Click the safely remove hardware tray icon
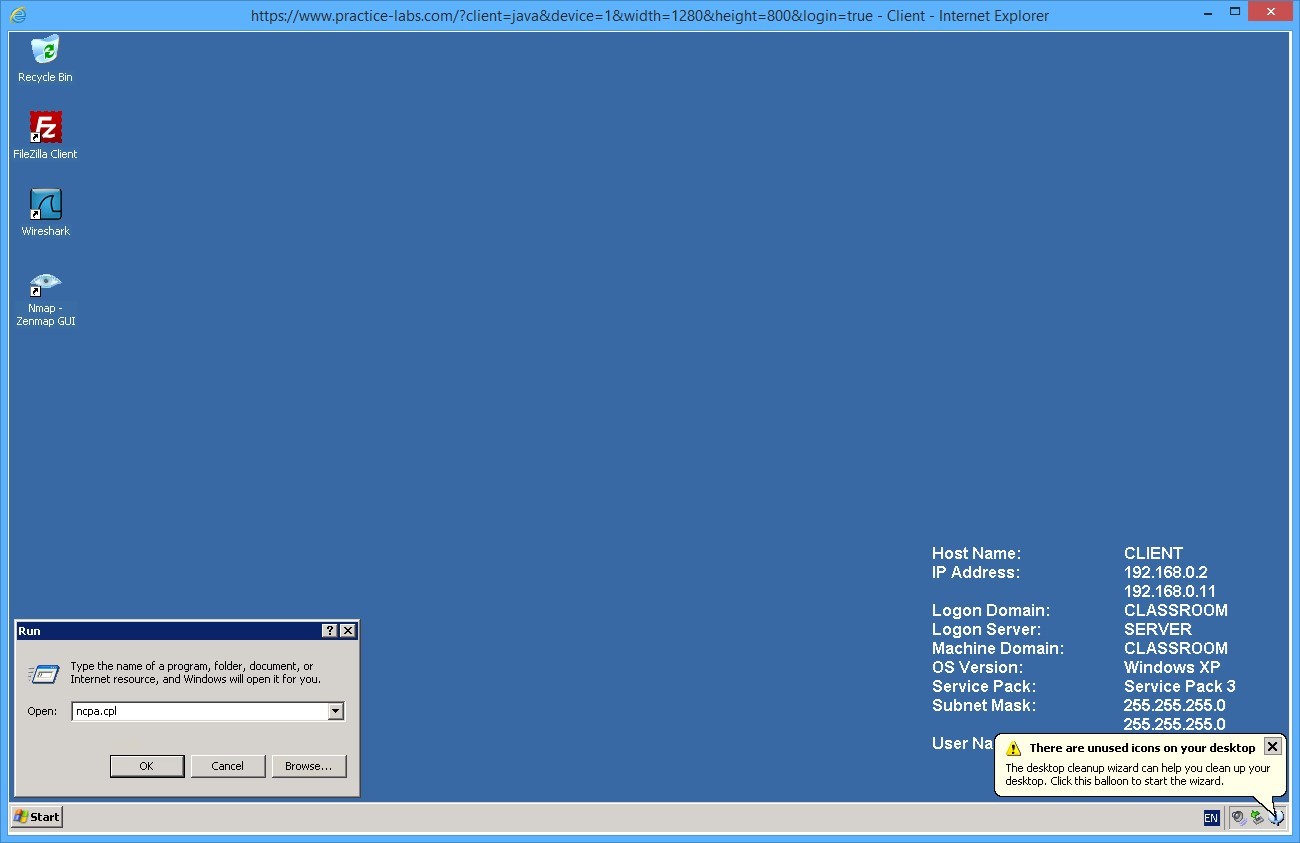Viewport: 1300px width, 843px height. (x=1256, y=817)
